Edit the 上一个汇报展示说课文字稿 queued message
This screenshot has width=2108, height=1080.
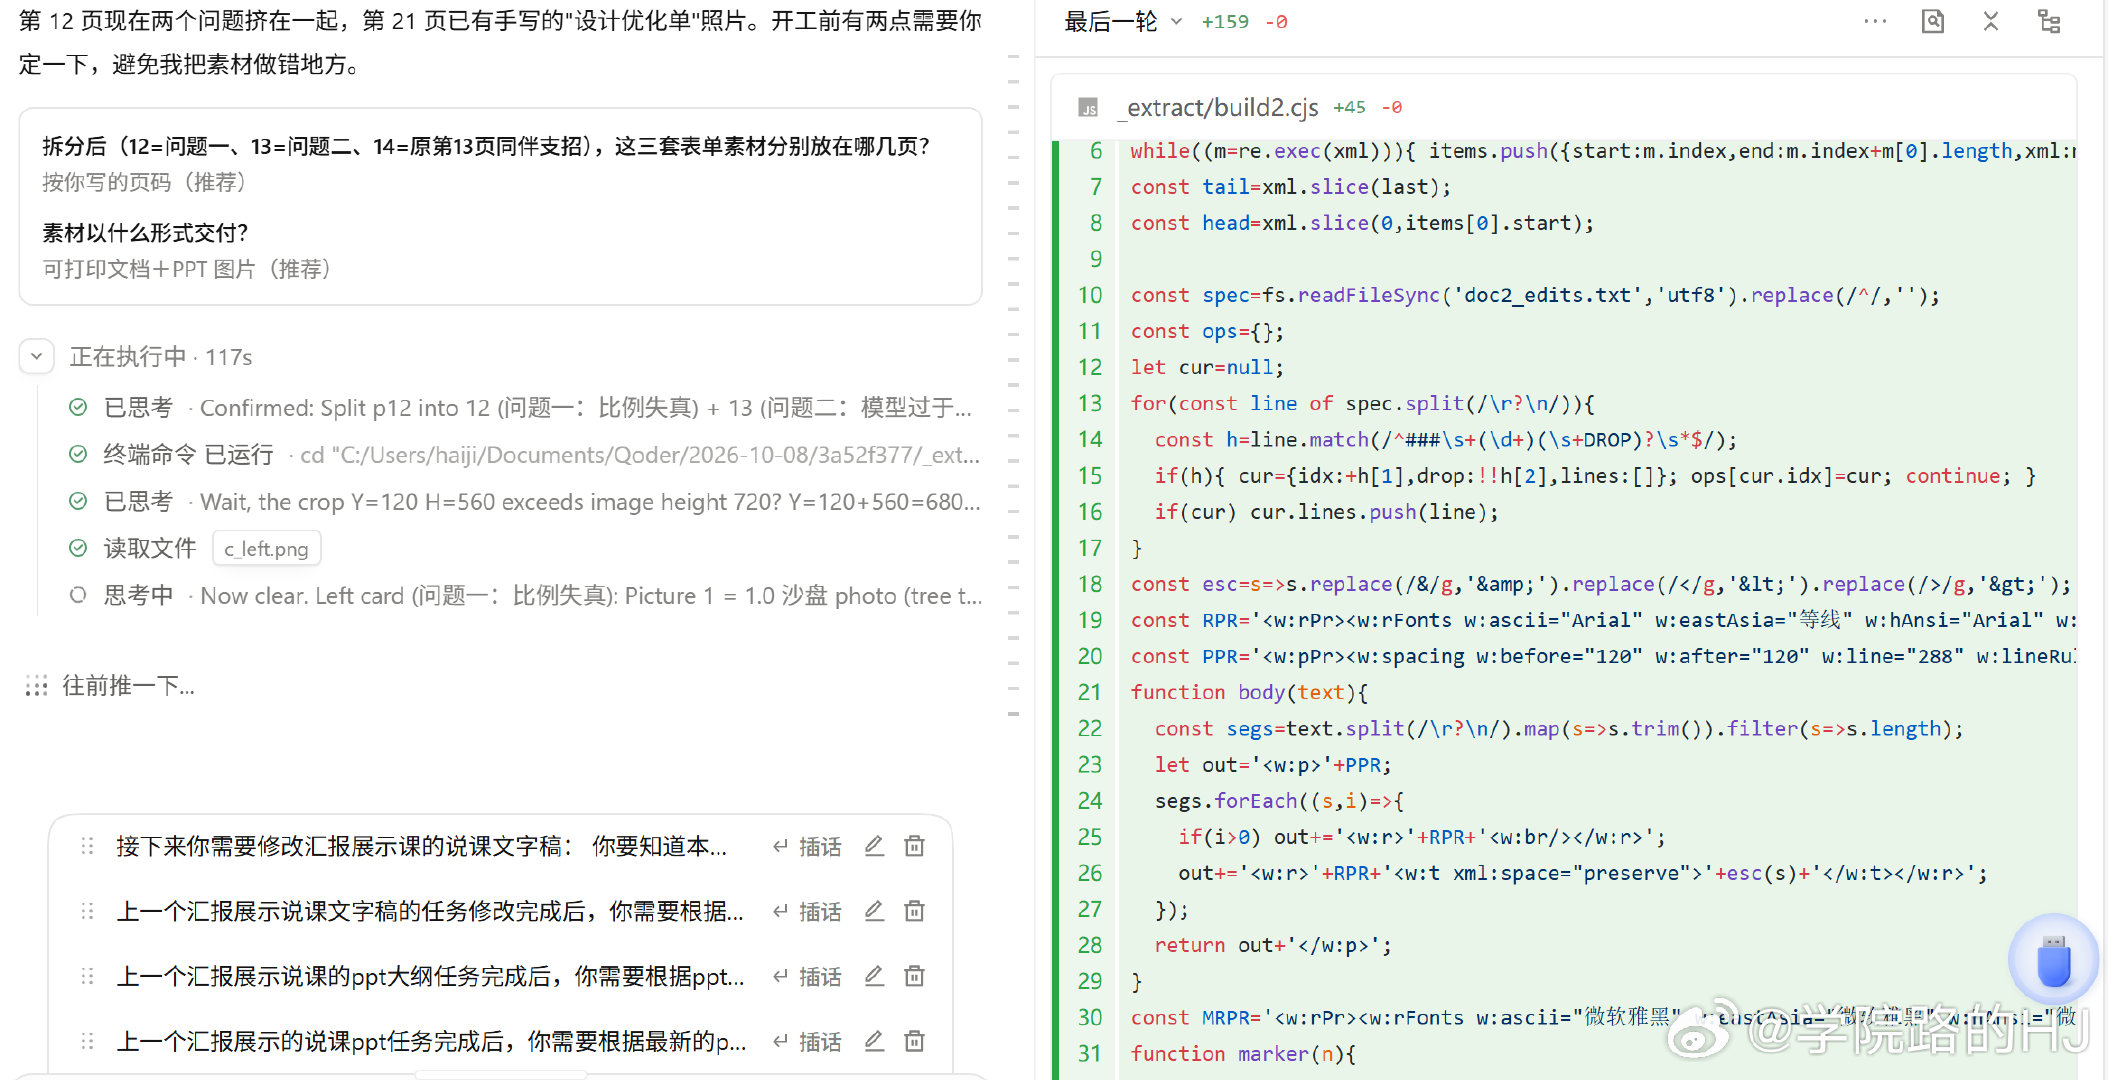coord(874,912)
